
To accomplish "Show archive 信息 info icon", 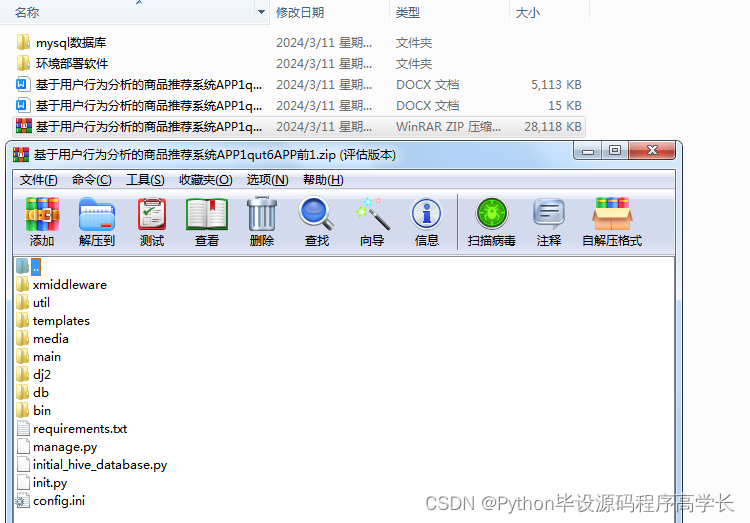I will pyautogui.click(x=426, y=214).
